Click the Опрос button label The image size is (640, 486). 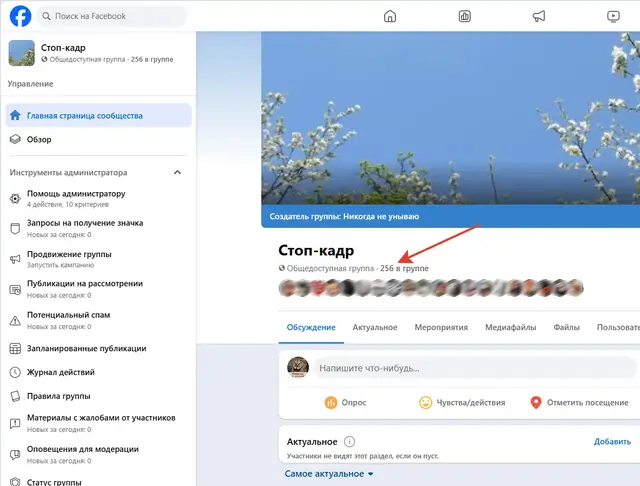[353, 402]
